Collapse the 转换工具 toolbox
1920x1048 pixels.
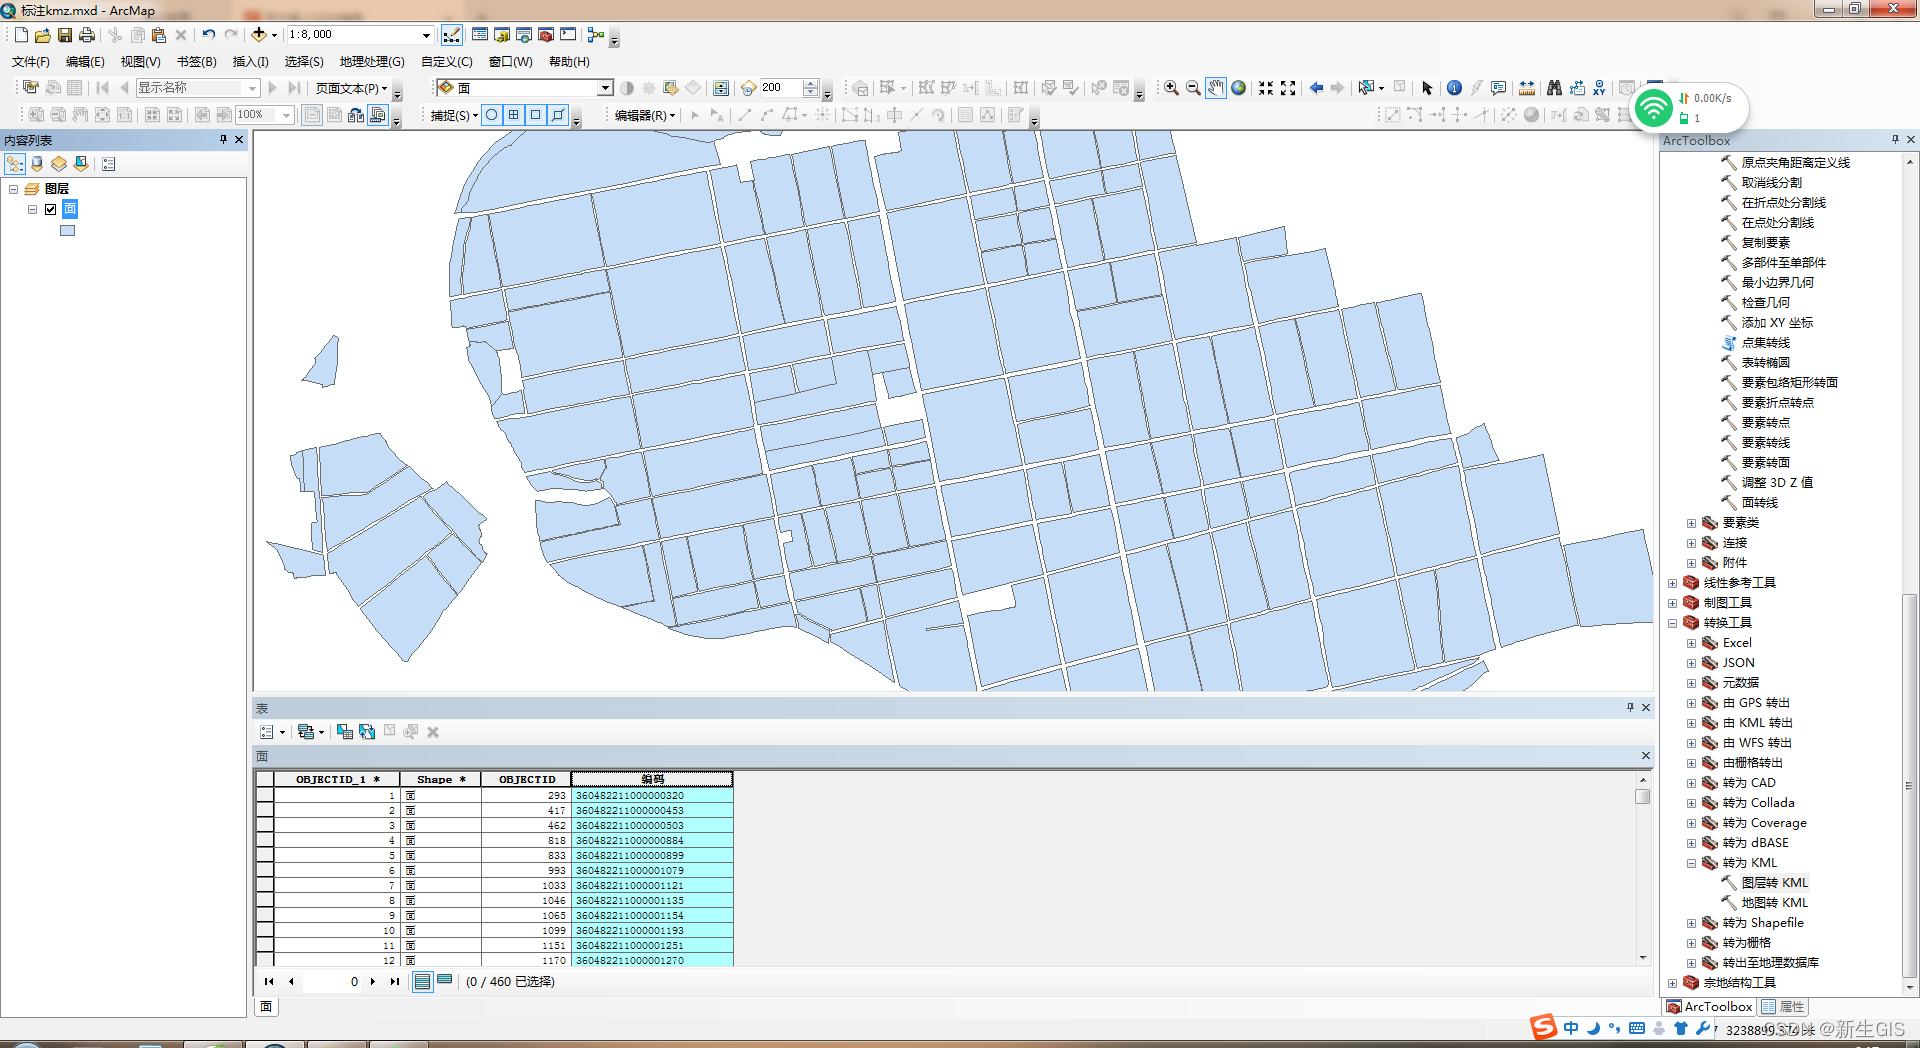1672,623
